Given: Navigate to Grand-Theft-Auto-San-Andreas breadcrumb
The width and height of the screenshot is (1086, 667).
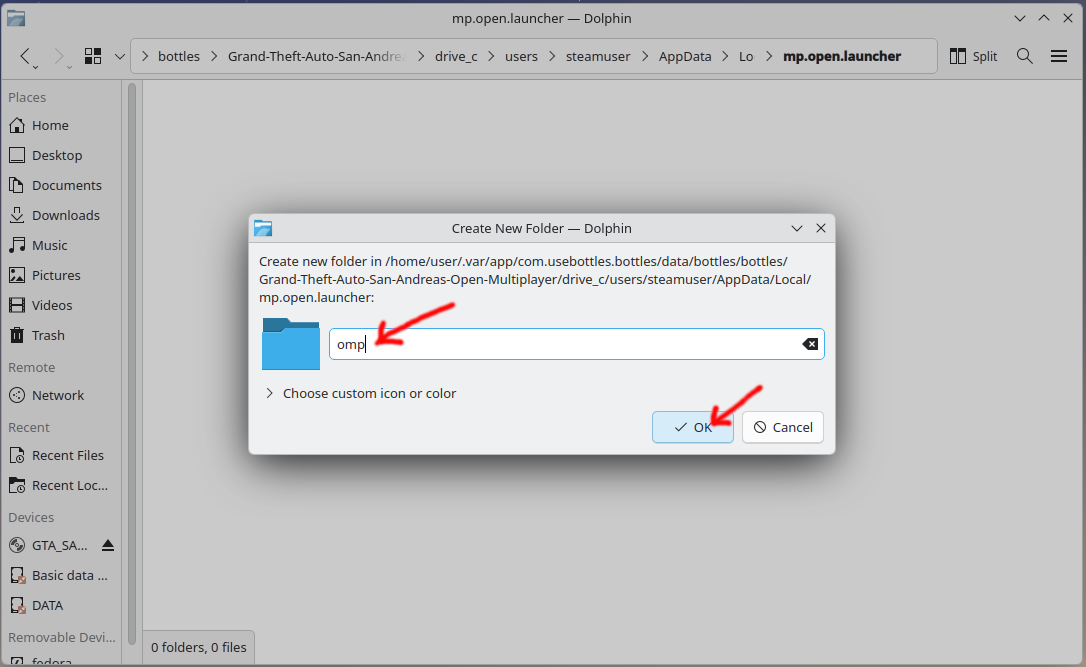Looking at the screenshot, I should 317,56.
